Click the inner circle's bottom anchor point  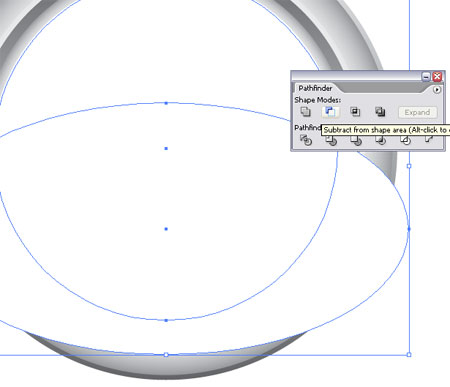[166, 320]
